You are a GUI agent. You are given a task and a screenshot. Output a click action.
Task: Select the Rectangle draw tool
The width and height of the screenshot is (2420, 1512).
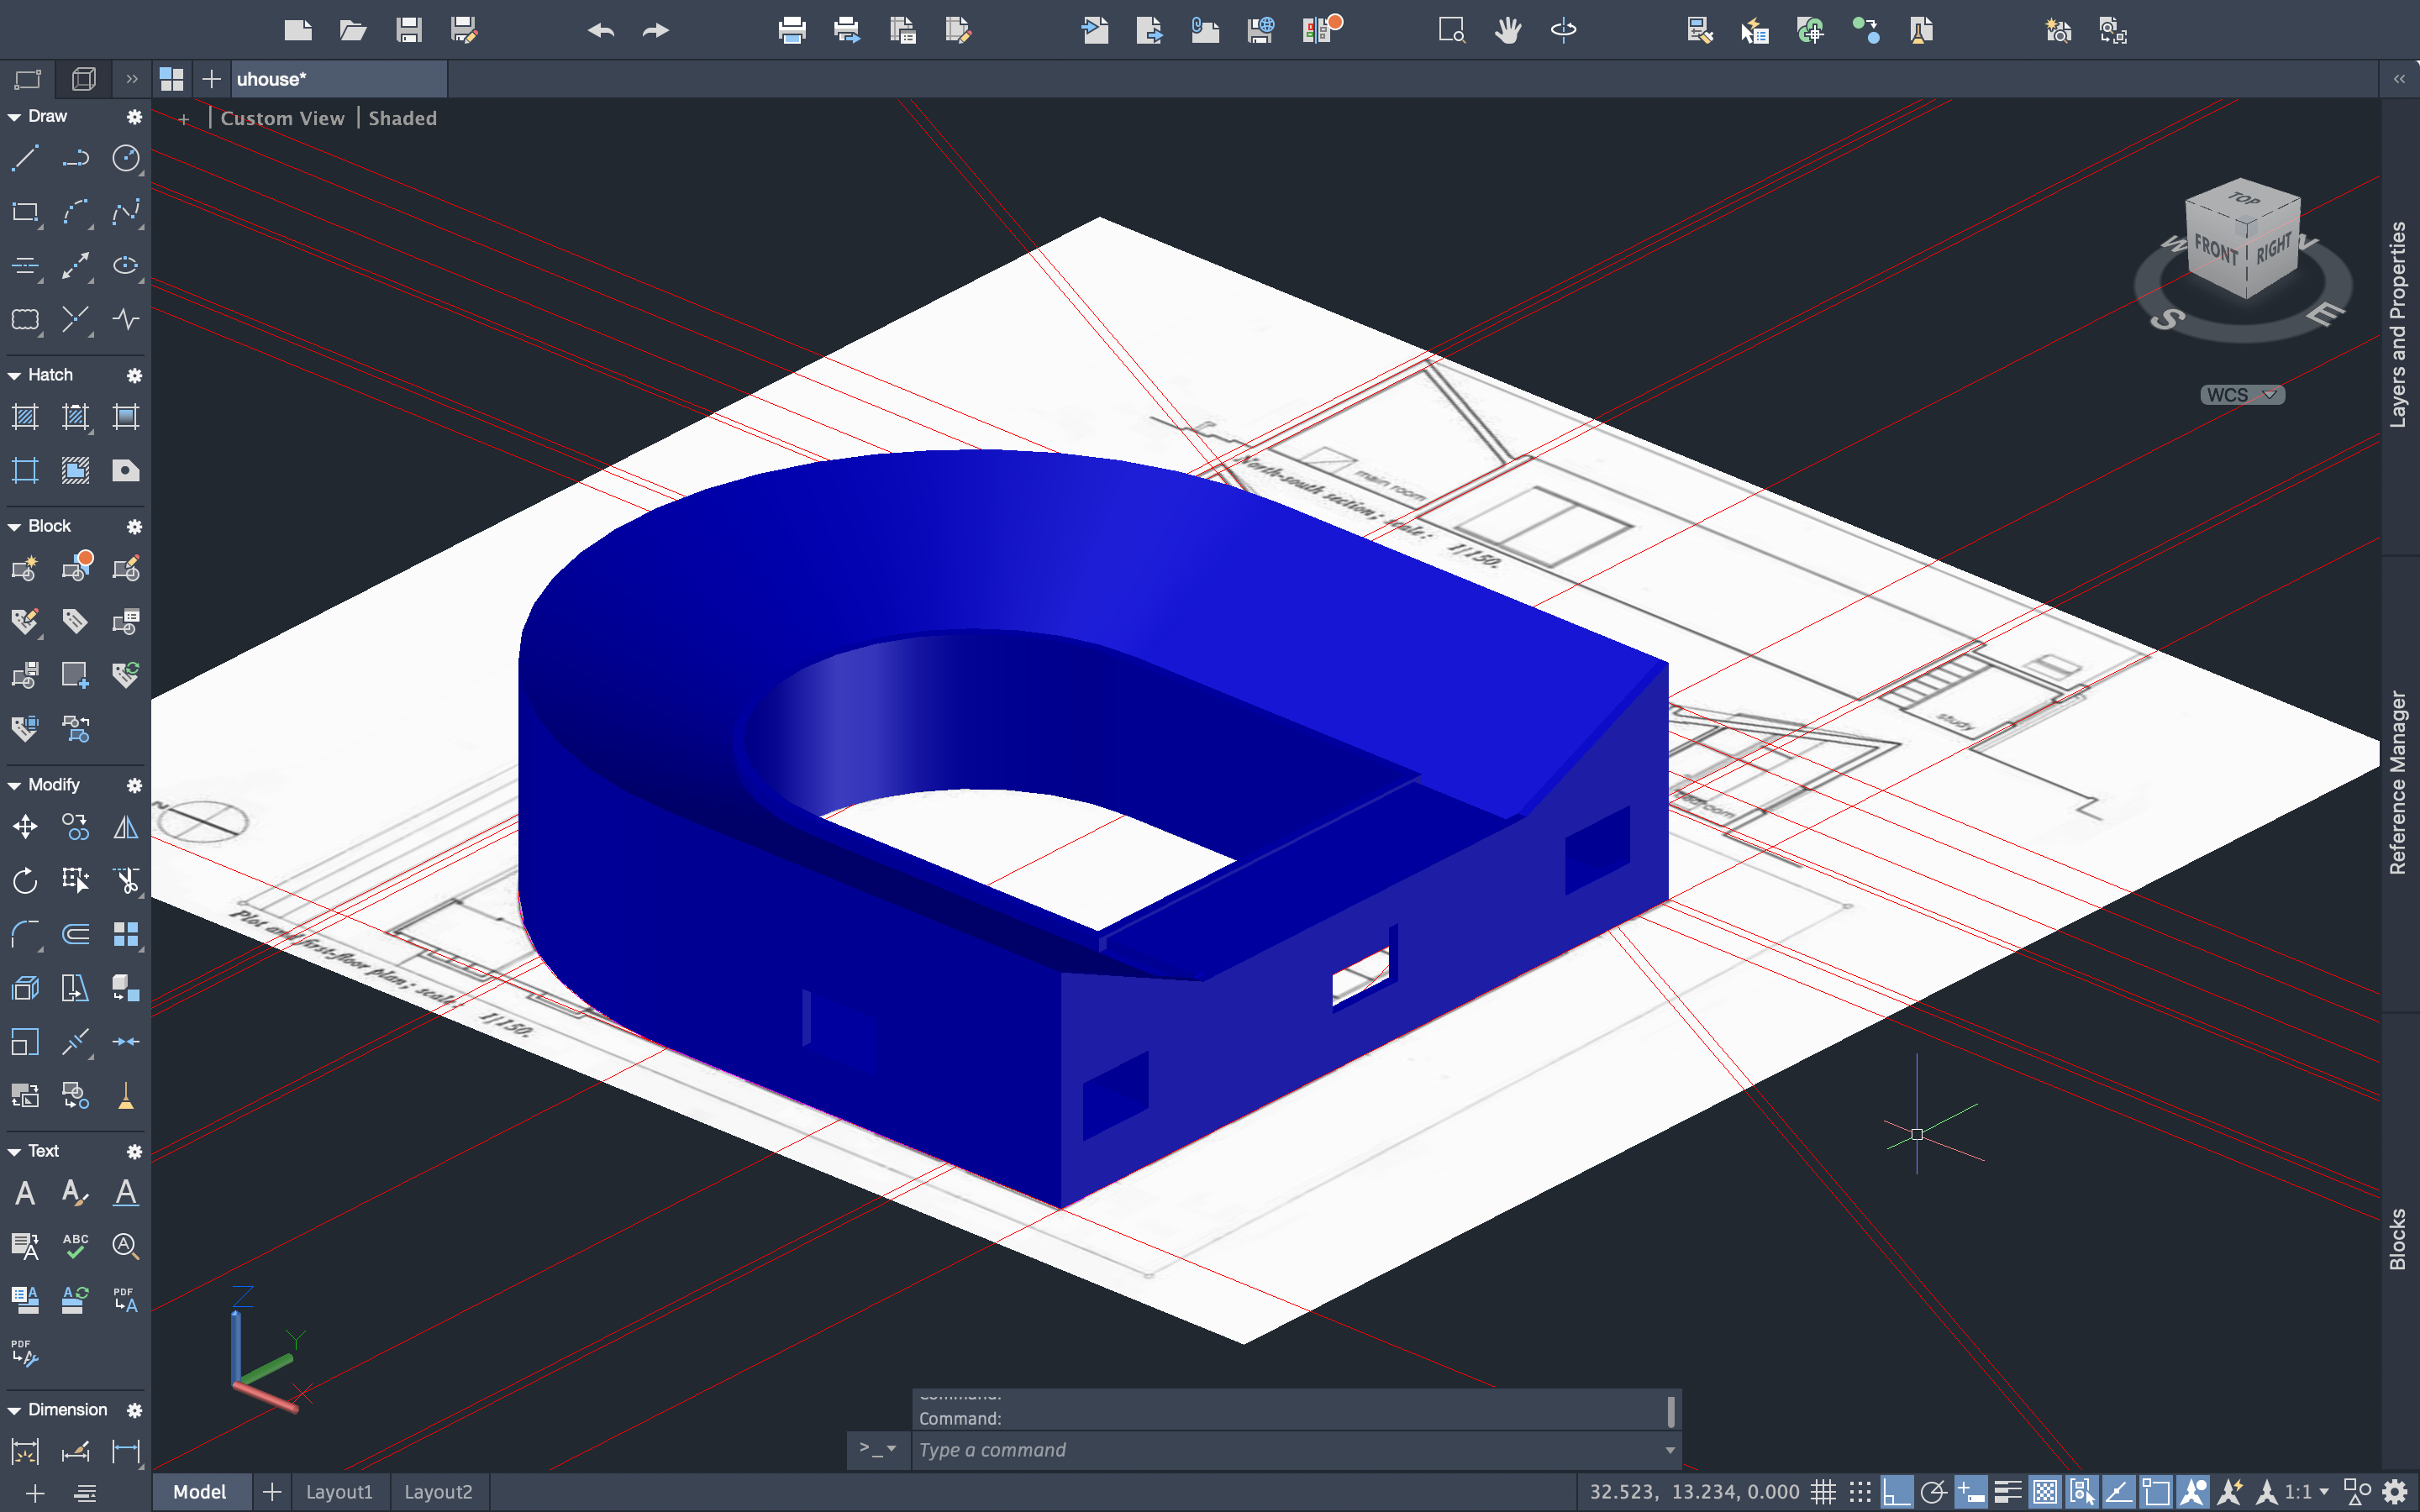pos(25,212)
